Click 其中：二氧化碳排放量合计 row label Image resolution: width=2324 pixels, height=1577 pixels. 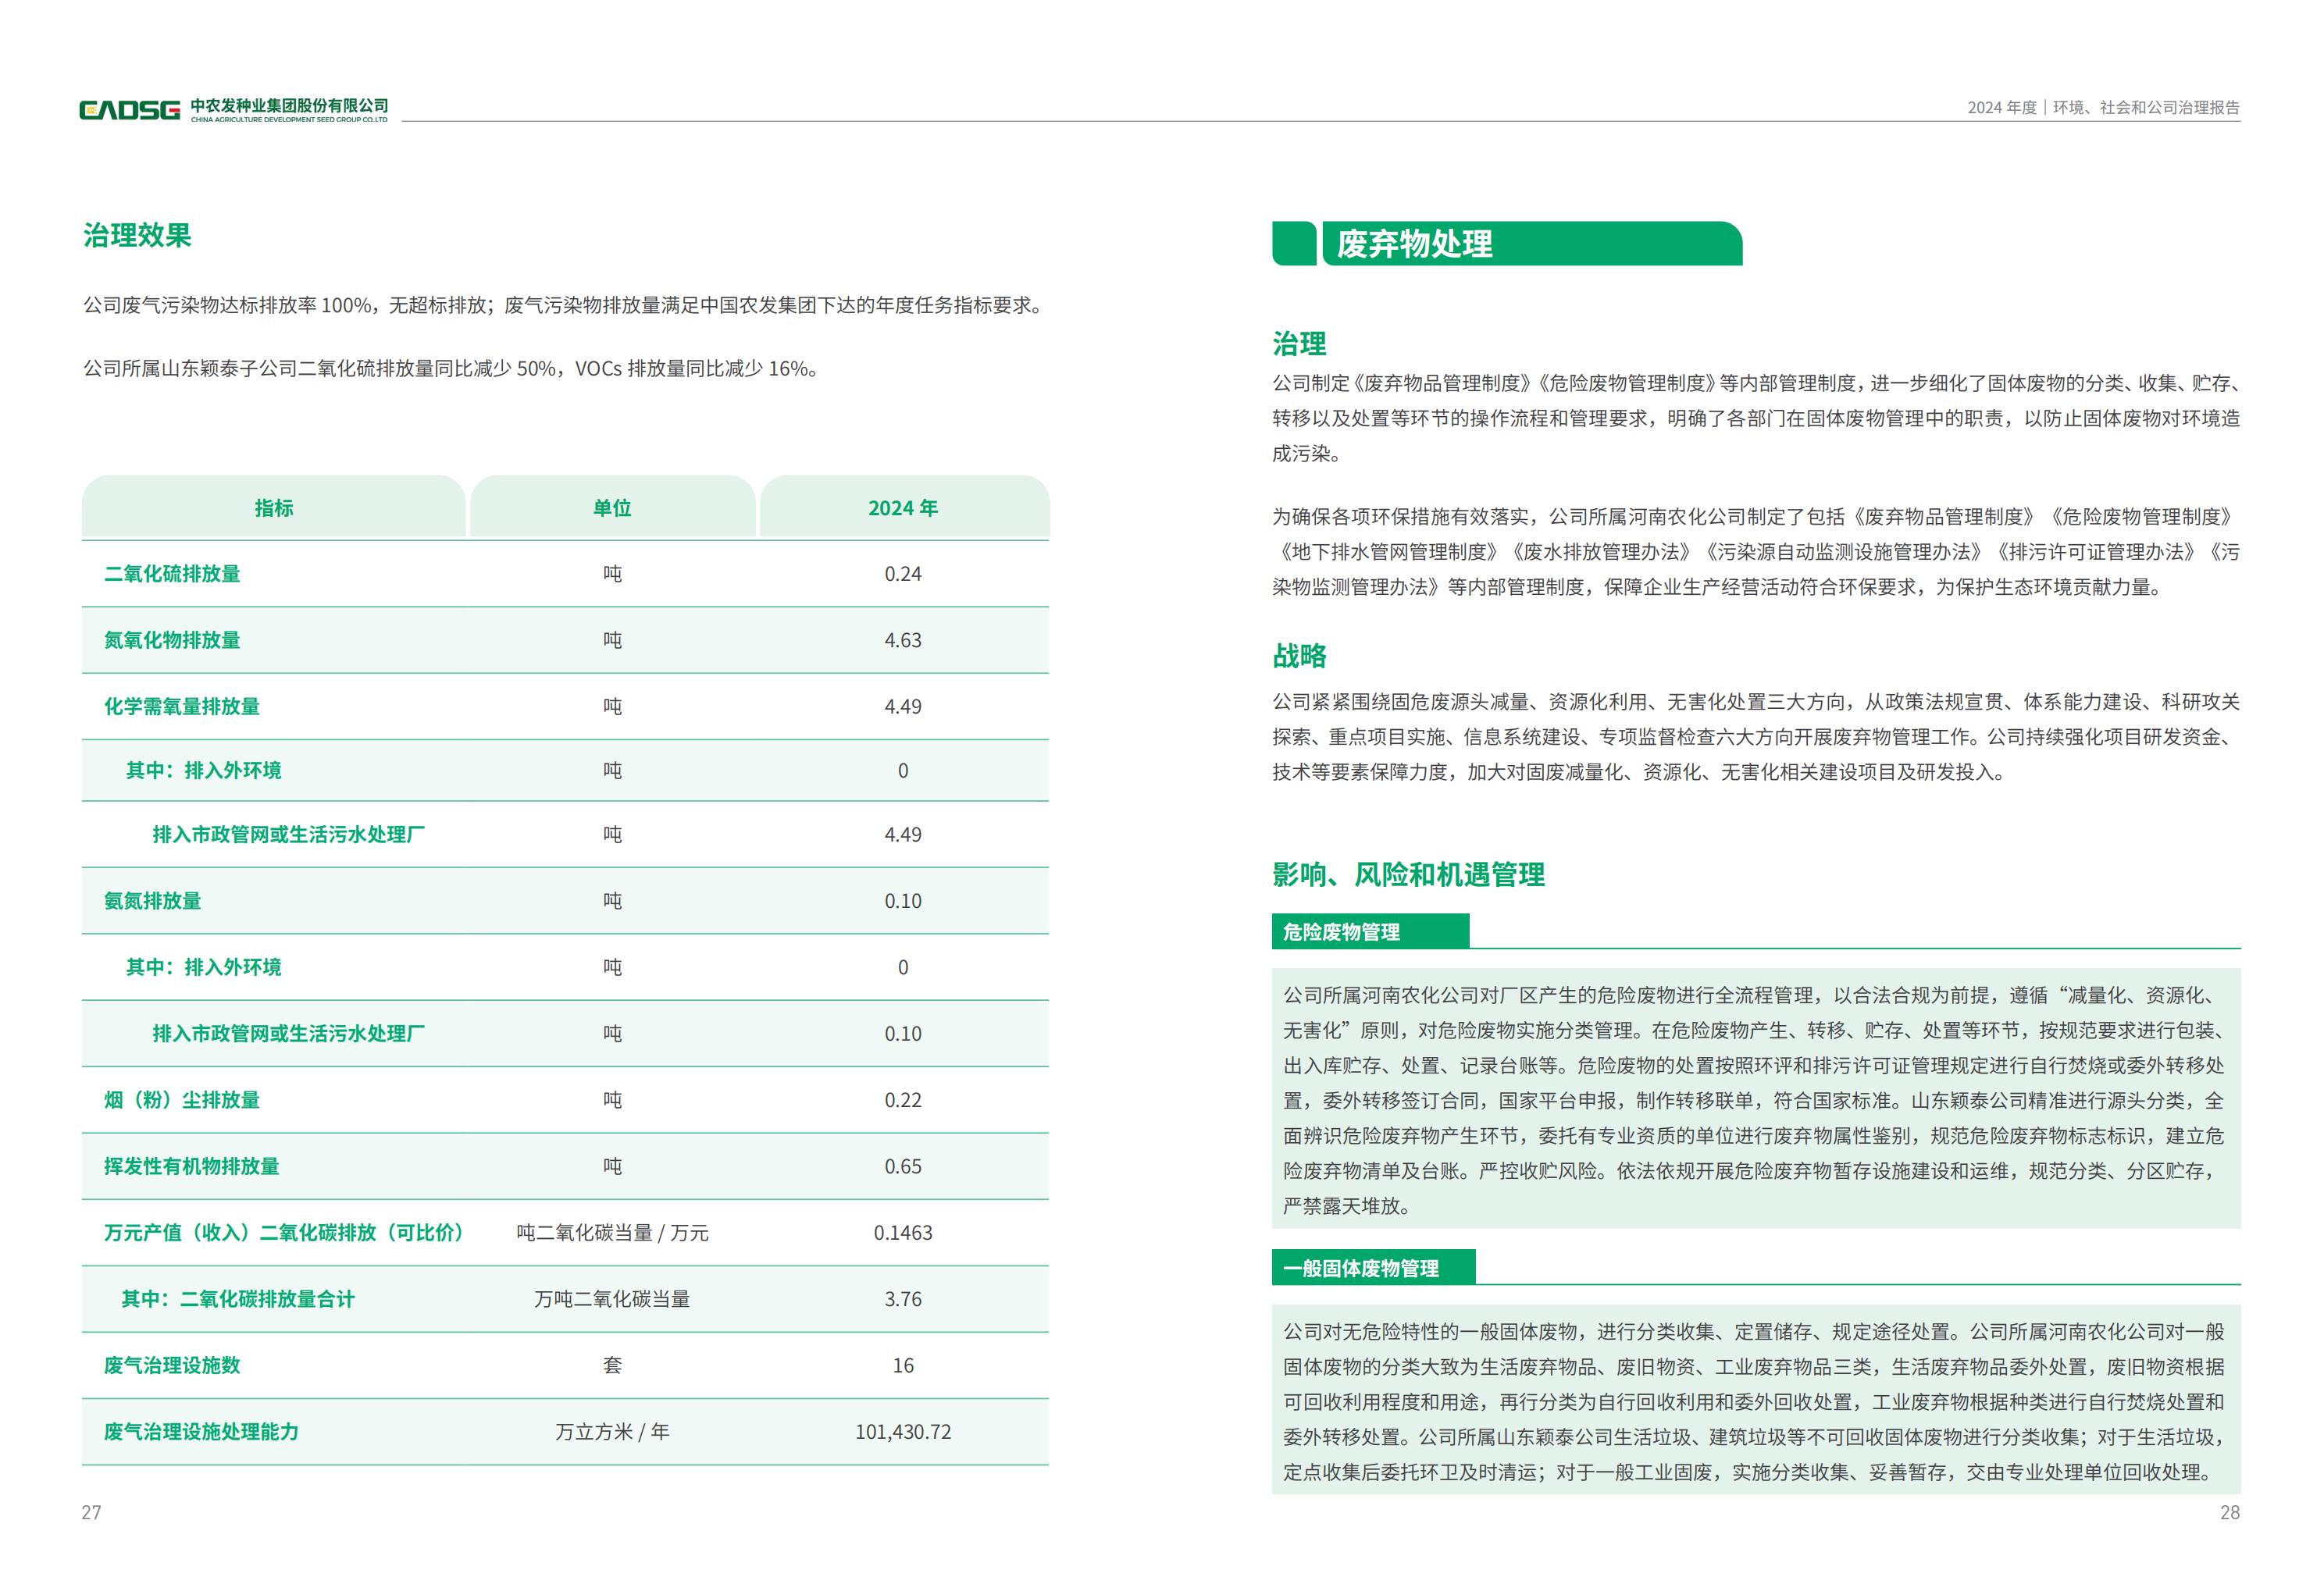(238, 1299)
